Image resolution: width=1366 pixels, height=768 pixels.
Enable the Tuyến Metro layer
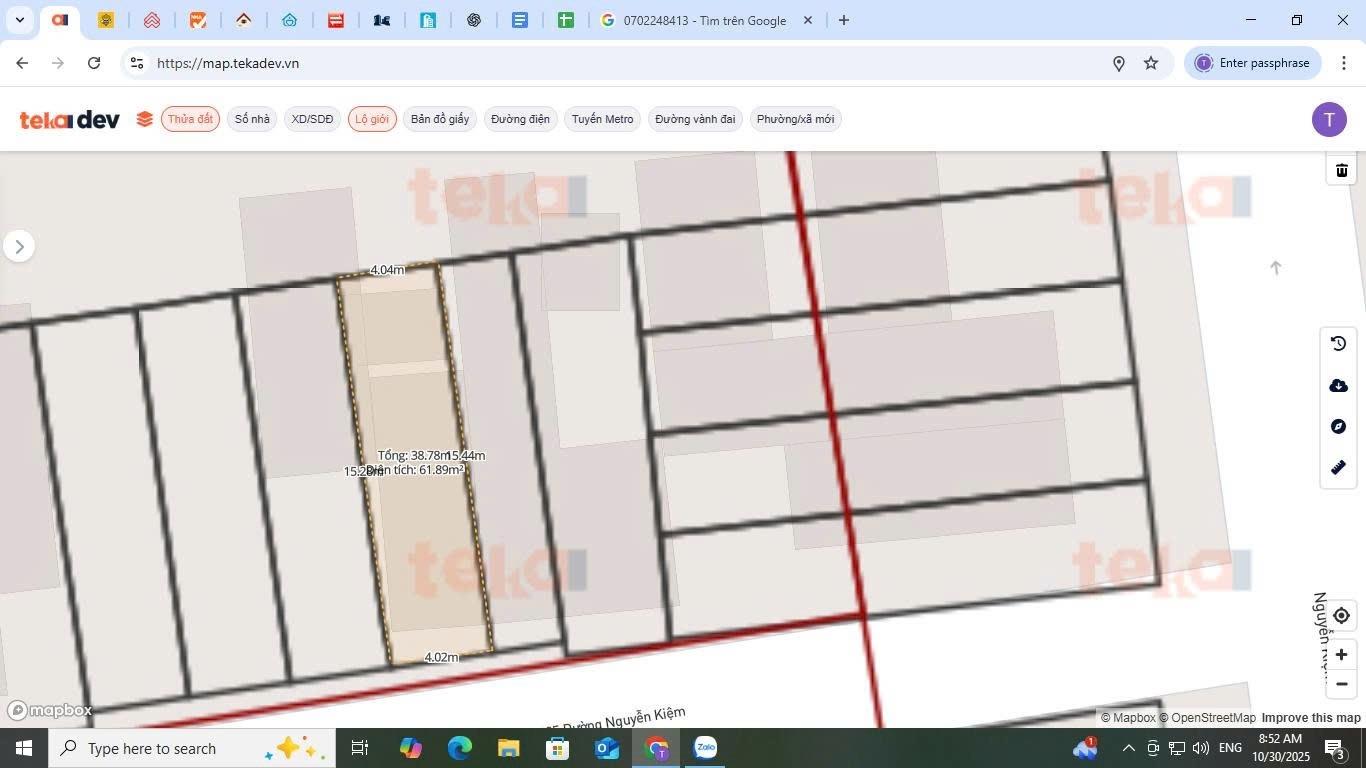pyautogui.click(x=602, y=119)
